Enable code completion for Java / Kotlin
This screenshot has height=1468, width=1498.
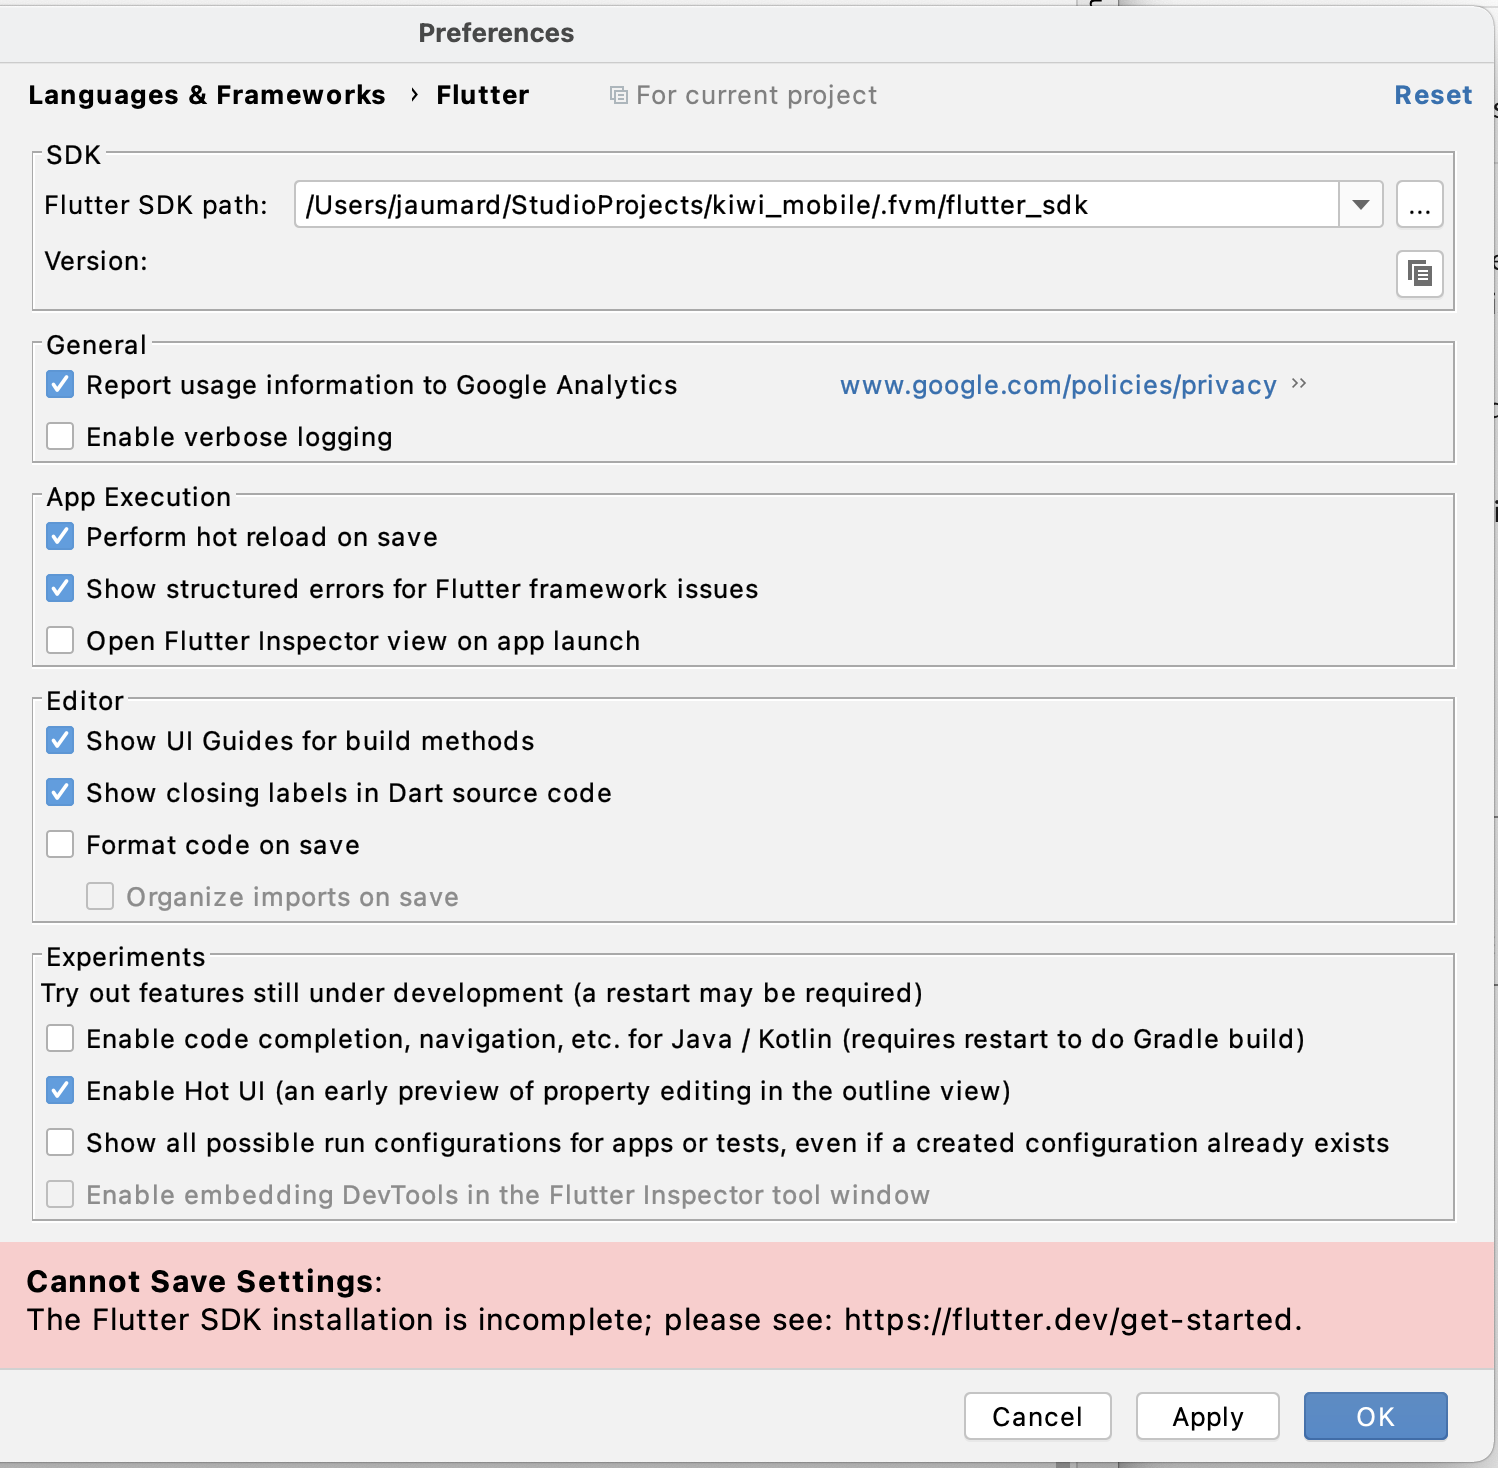point(59,1038)
